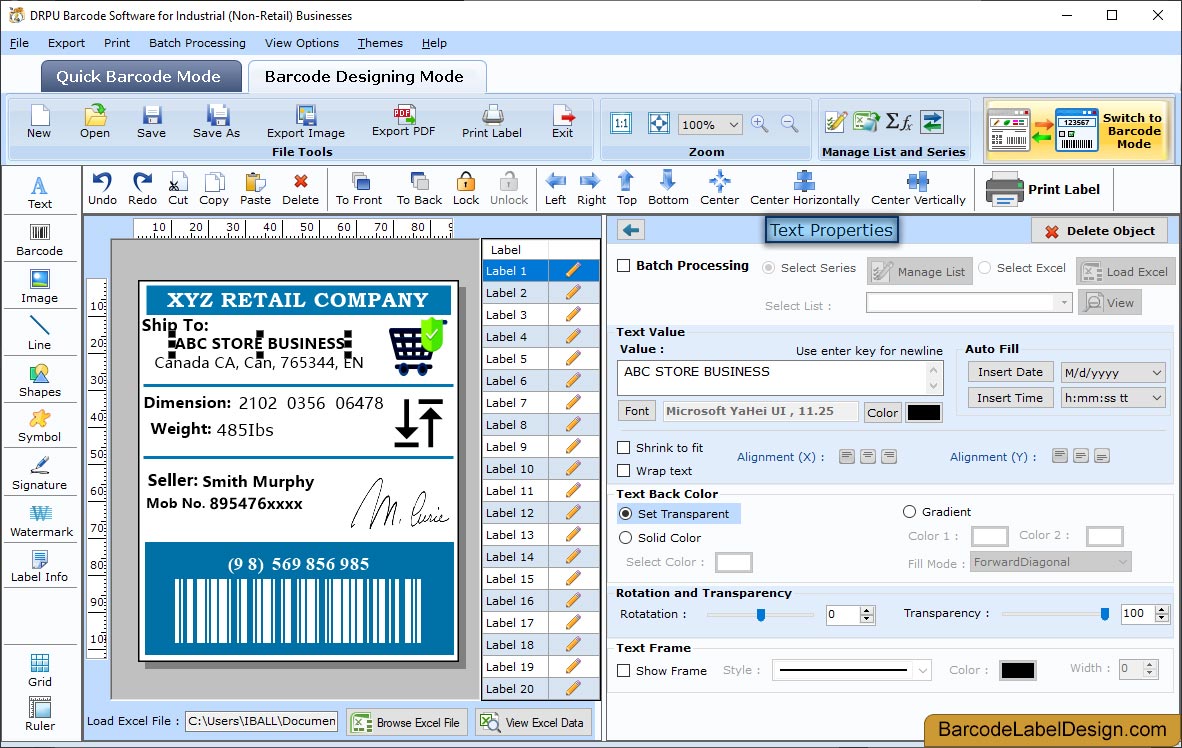Image resolution: width=1182 pixels, height=748 pixels.
Task: Open the Shapes tool
Action: click(39, 381)
